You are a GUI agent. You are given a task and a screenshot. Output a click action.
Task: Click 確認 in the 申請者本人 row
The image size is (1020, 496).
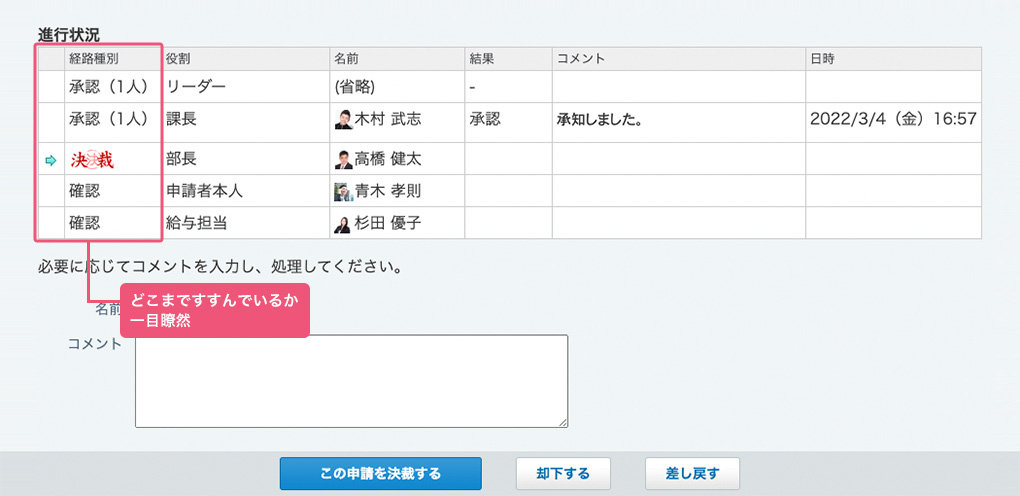click(x=85, y=191)
